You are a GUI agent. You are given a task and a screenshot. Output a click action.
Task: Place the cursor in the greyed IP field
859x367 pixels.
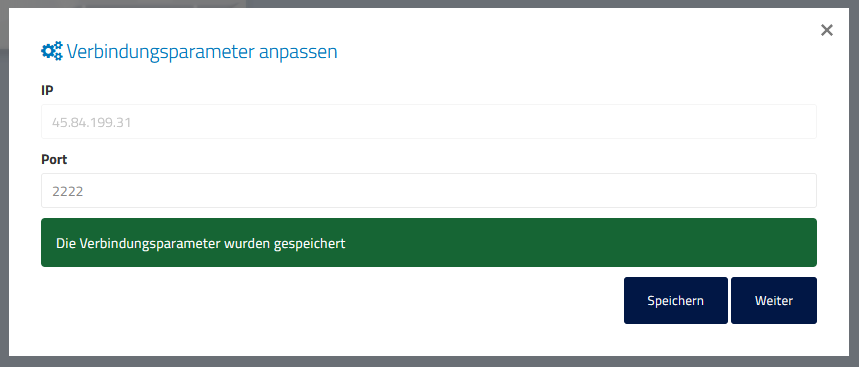pos(429,122)
